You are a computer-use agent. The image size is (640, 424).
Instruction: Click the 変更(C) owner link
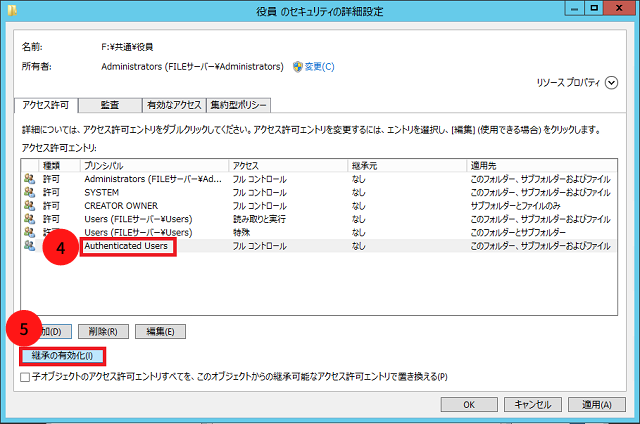[320, 67]
